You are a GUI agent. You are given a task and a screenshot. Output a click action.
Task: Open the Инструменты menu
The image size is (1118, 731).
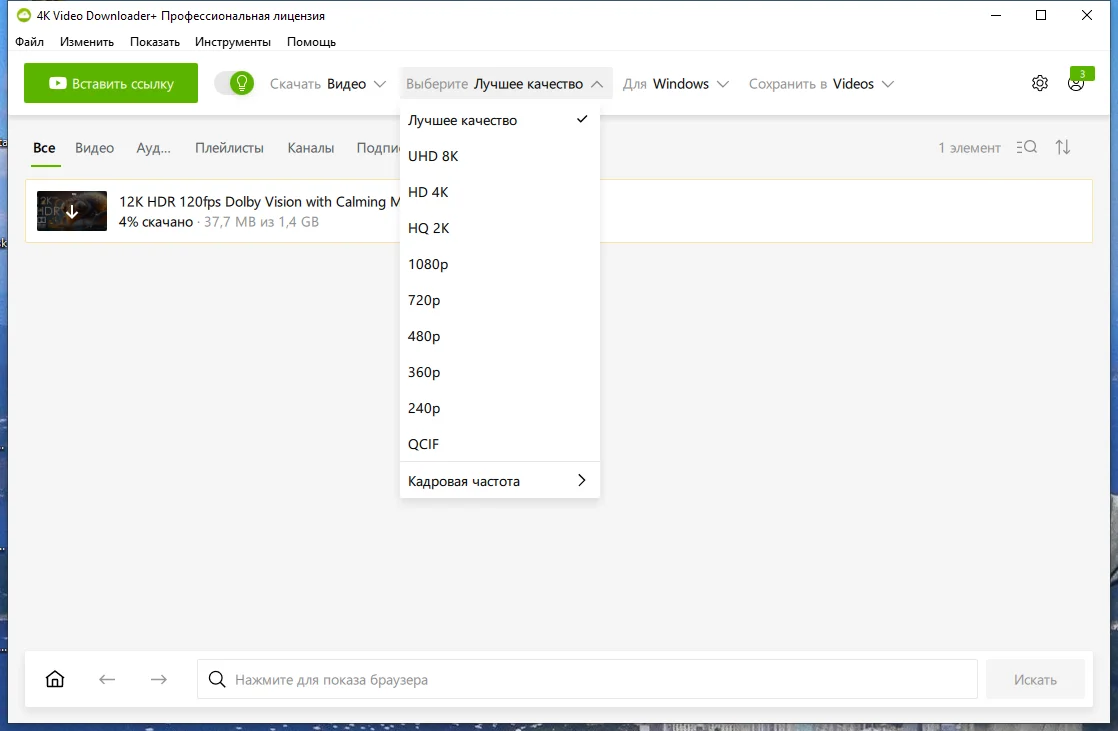[x=232, y=42]
